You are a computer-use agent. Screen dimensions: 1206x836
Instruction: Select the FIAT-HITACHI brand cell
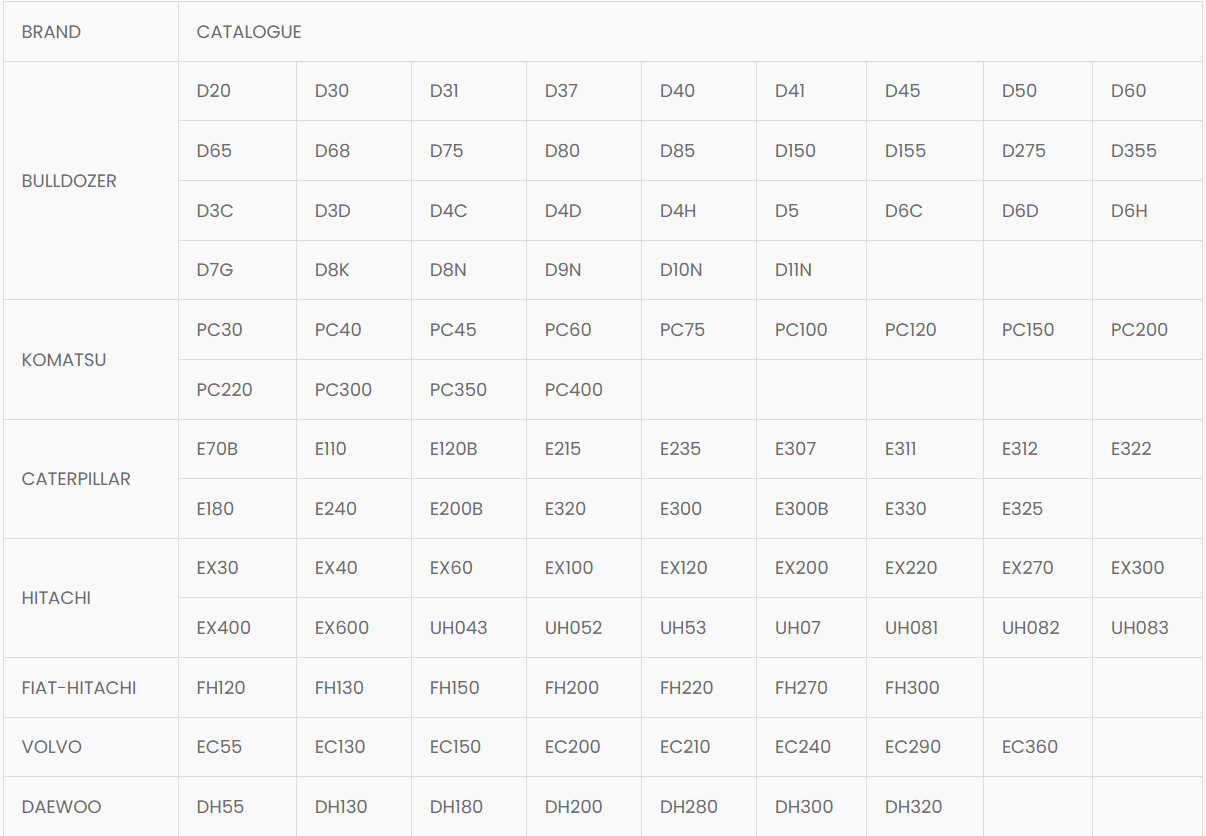91,688
